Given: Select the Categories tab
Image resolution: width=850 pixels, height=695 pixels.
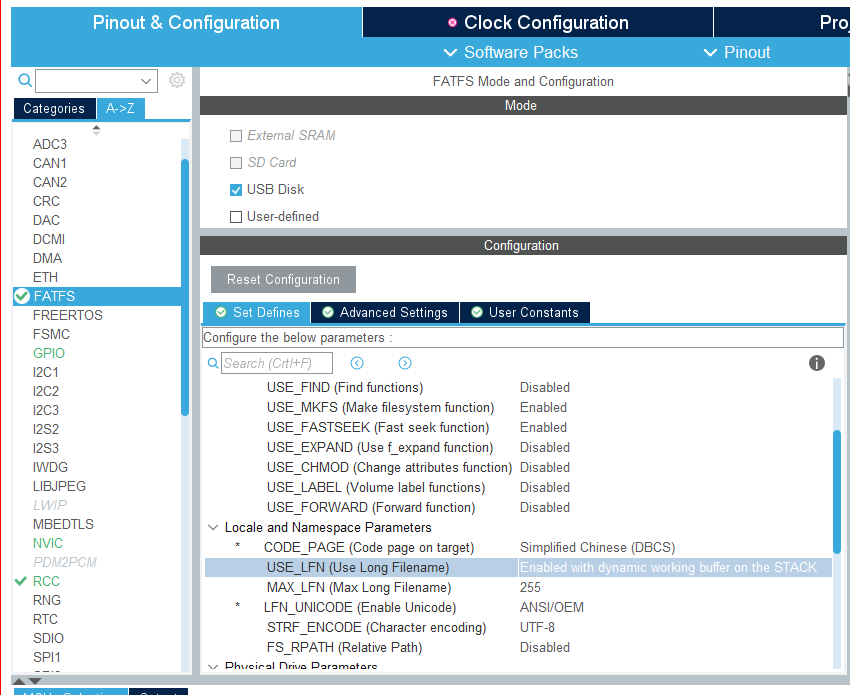Looking at the screenshot, I should [x=54, y=108].
